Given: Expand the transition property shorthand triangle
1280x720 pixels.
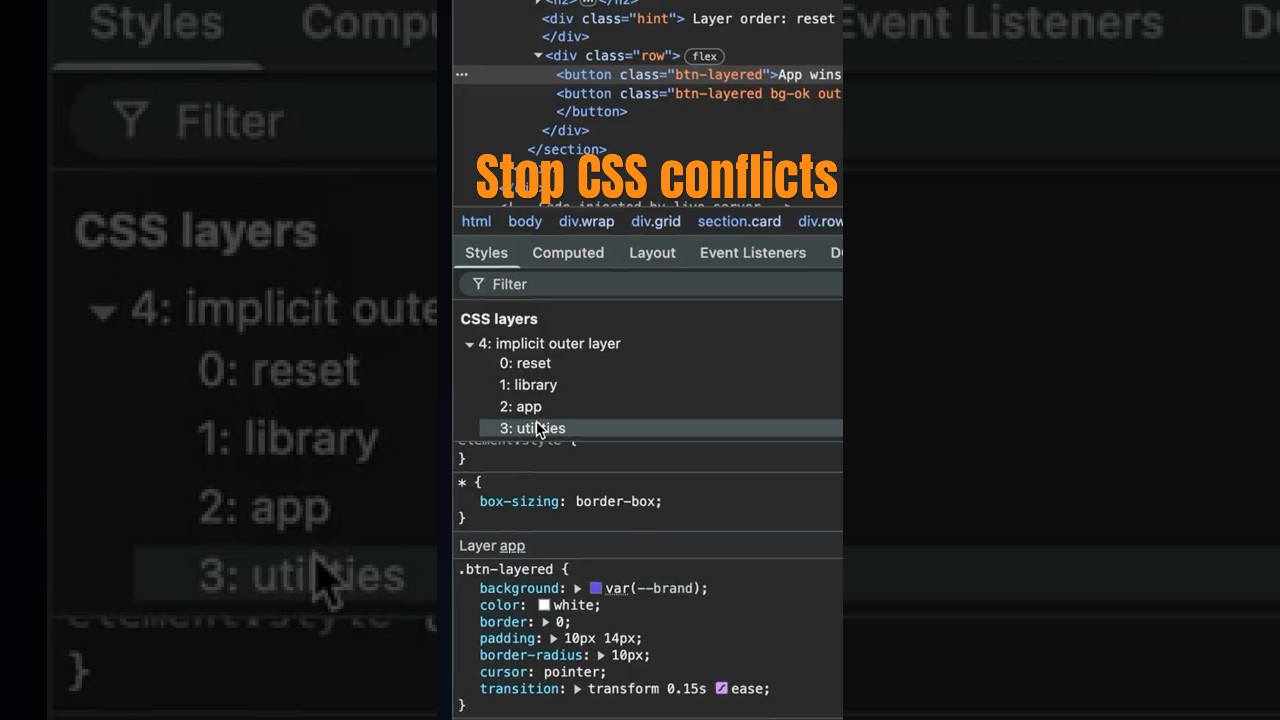Looking at the screenshot, I should (577, 689).
